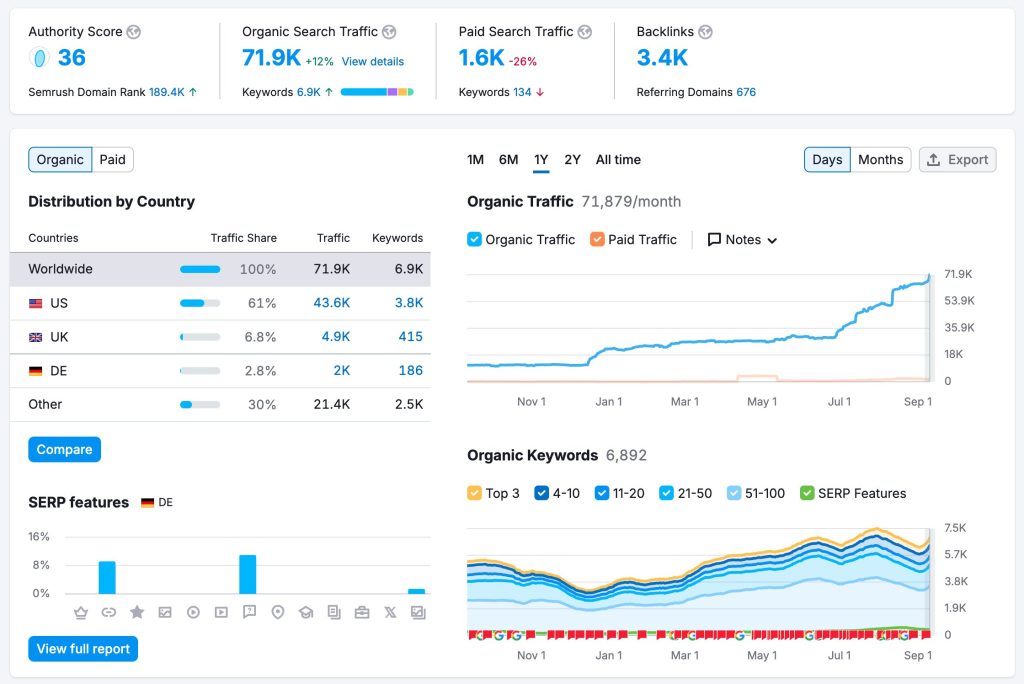Click the X (Twitter) SERP feature icon
1024x684 pixels.
pos(390,612)
